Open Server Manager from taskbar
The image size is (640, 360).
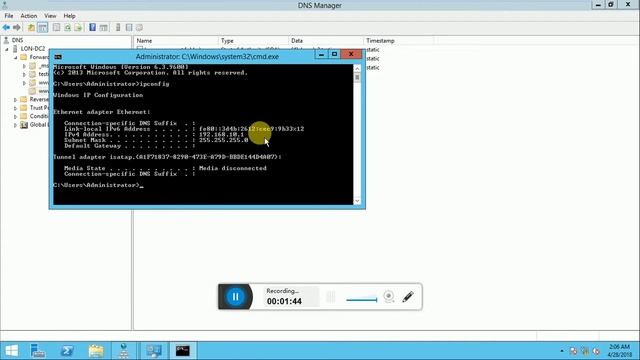[38, 351]
